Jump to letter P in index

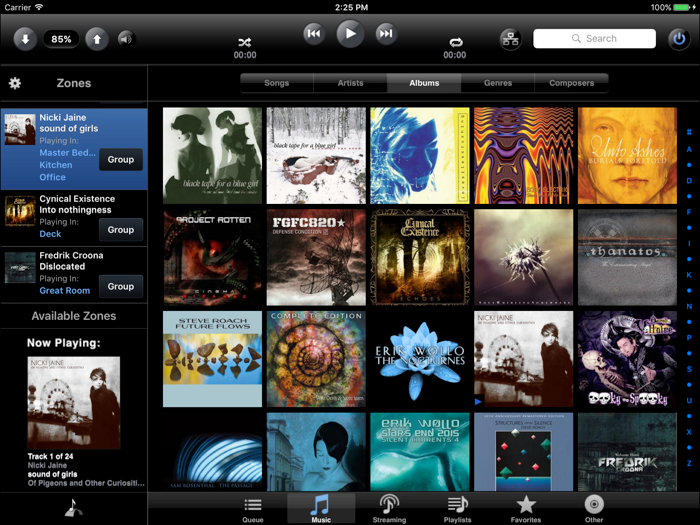(689, 338)
